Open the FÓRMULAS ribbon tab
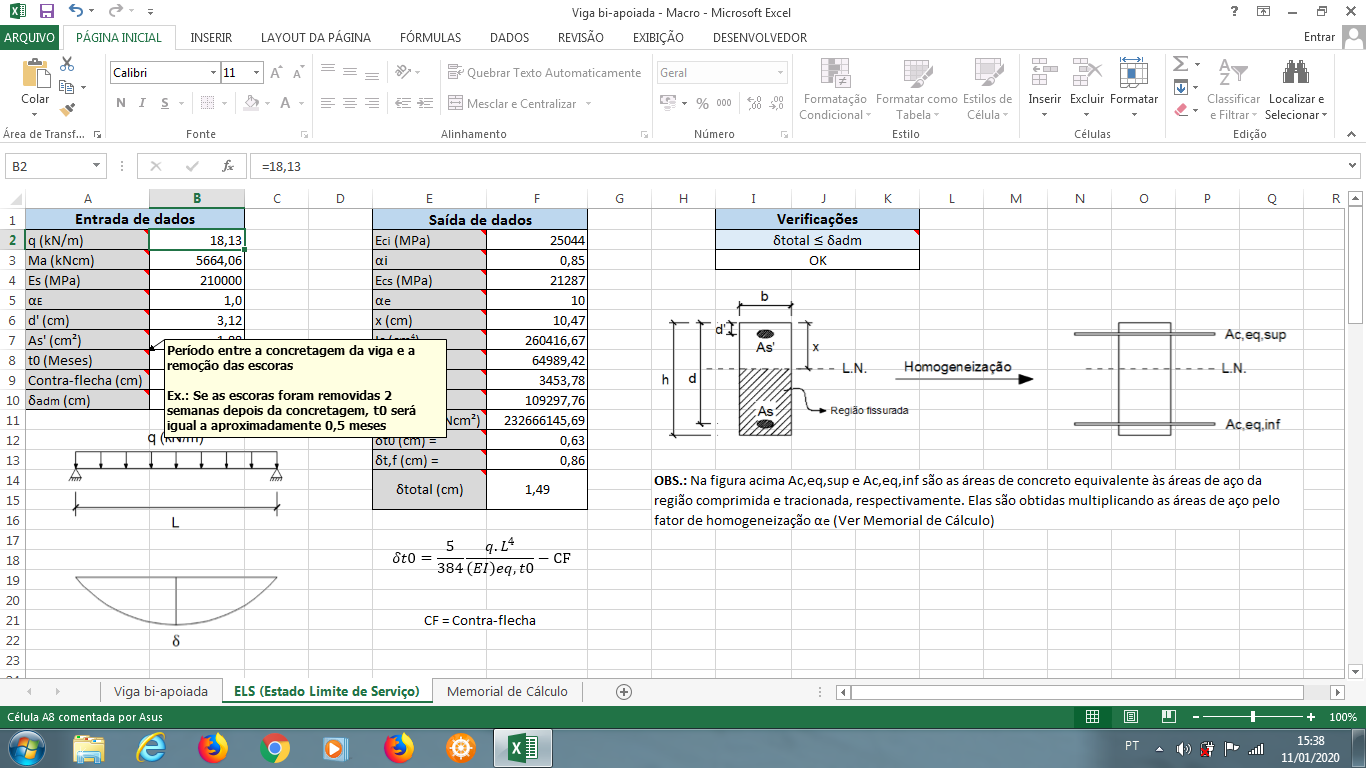Screen dimensions: 1366x768 coord(430,37)
